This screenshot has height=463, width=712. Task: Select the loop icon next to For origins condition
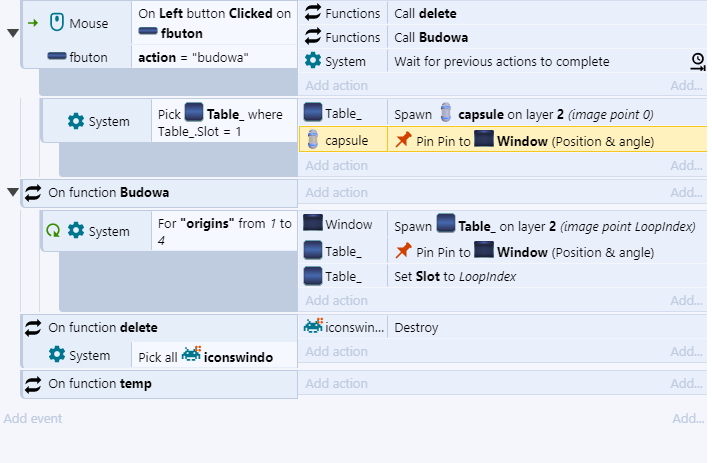[53, 231]
